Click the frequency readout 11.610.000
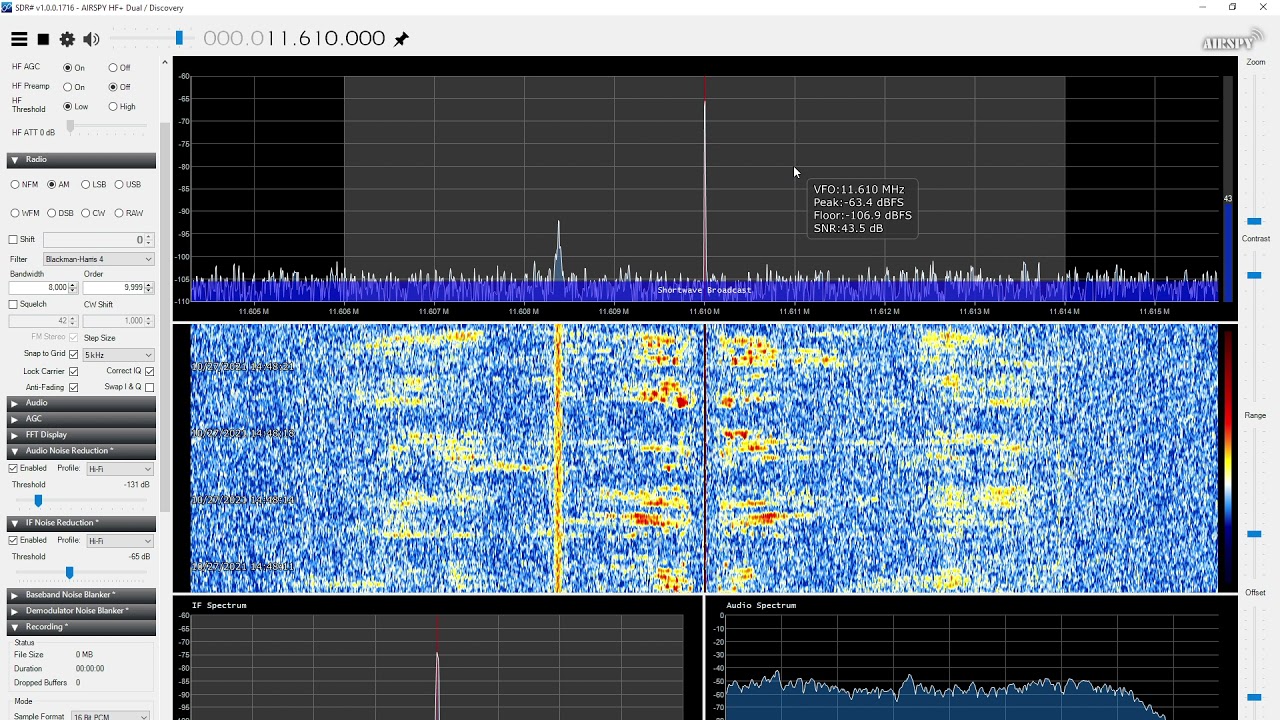1280x720 pixels. pos(294,39)
